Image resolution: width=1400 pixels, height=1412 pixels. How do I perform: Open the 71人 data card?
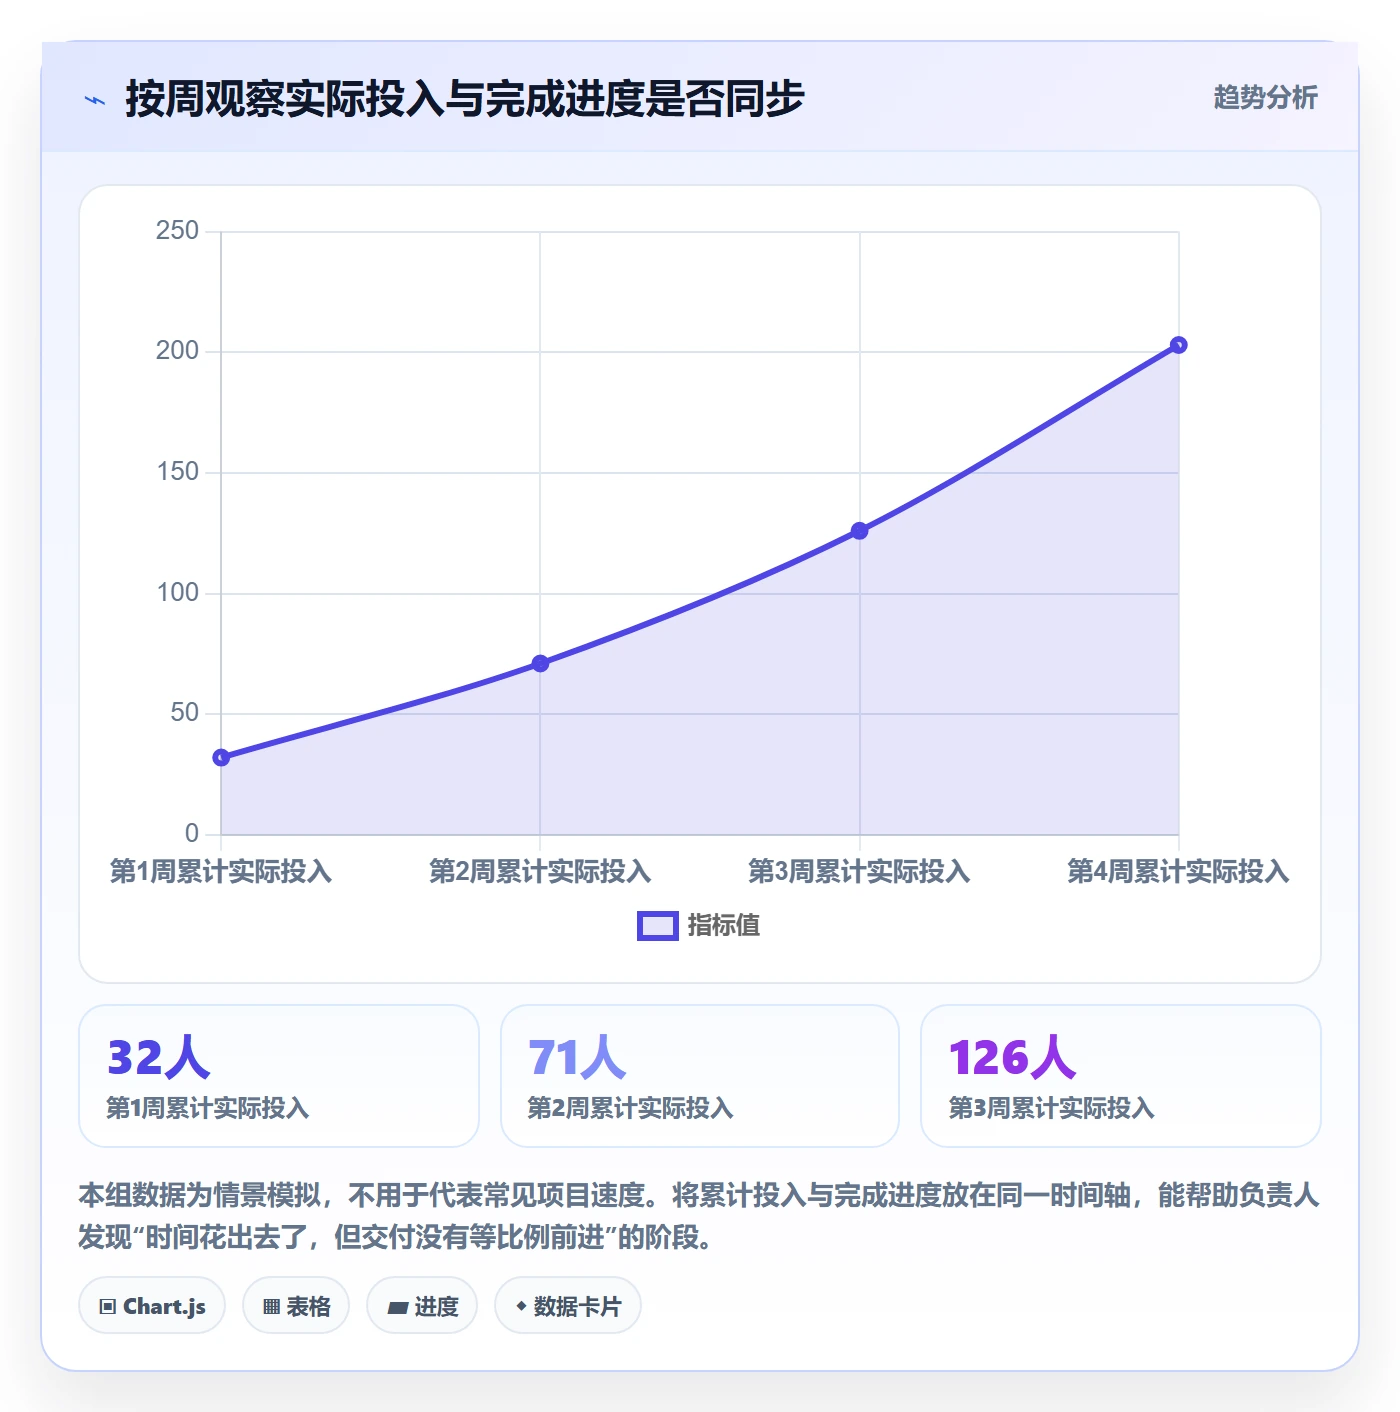(x=700, y=1076)
